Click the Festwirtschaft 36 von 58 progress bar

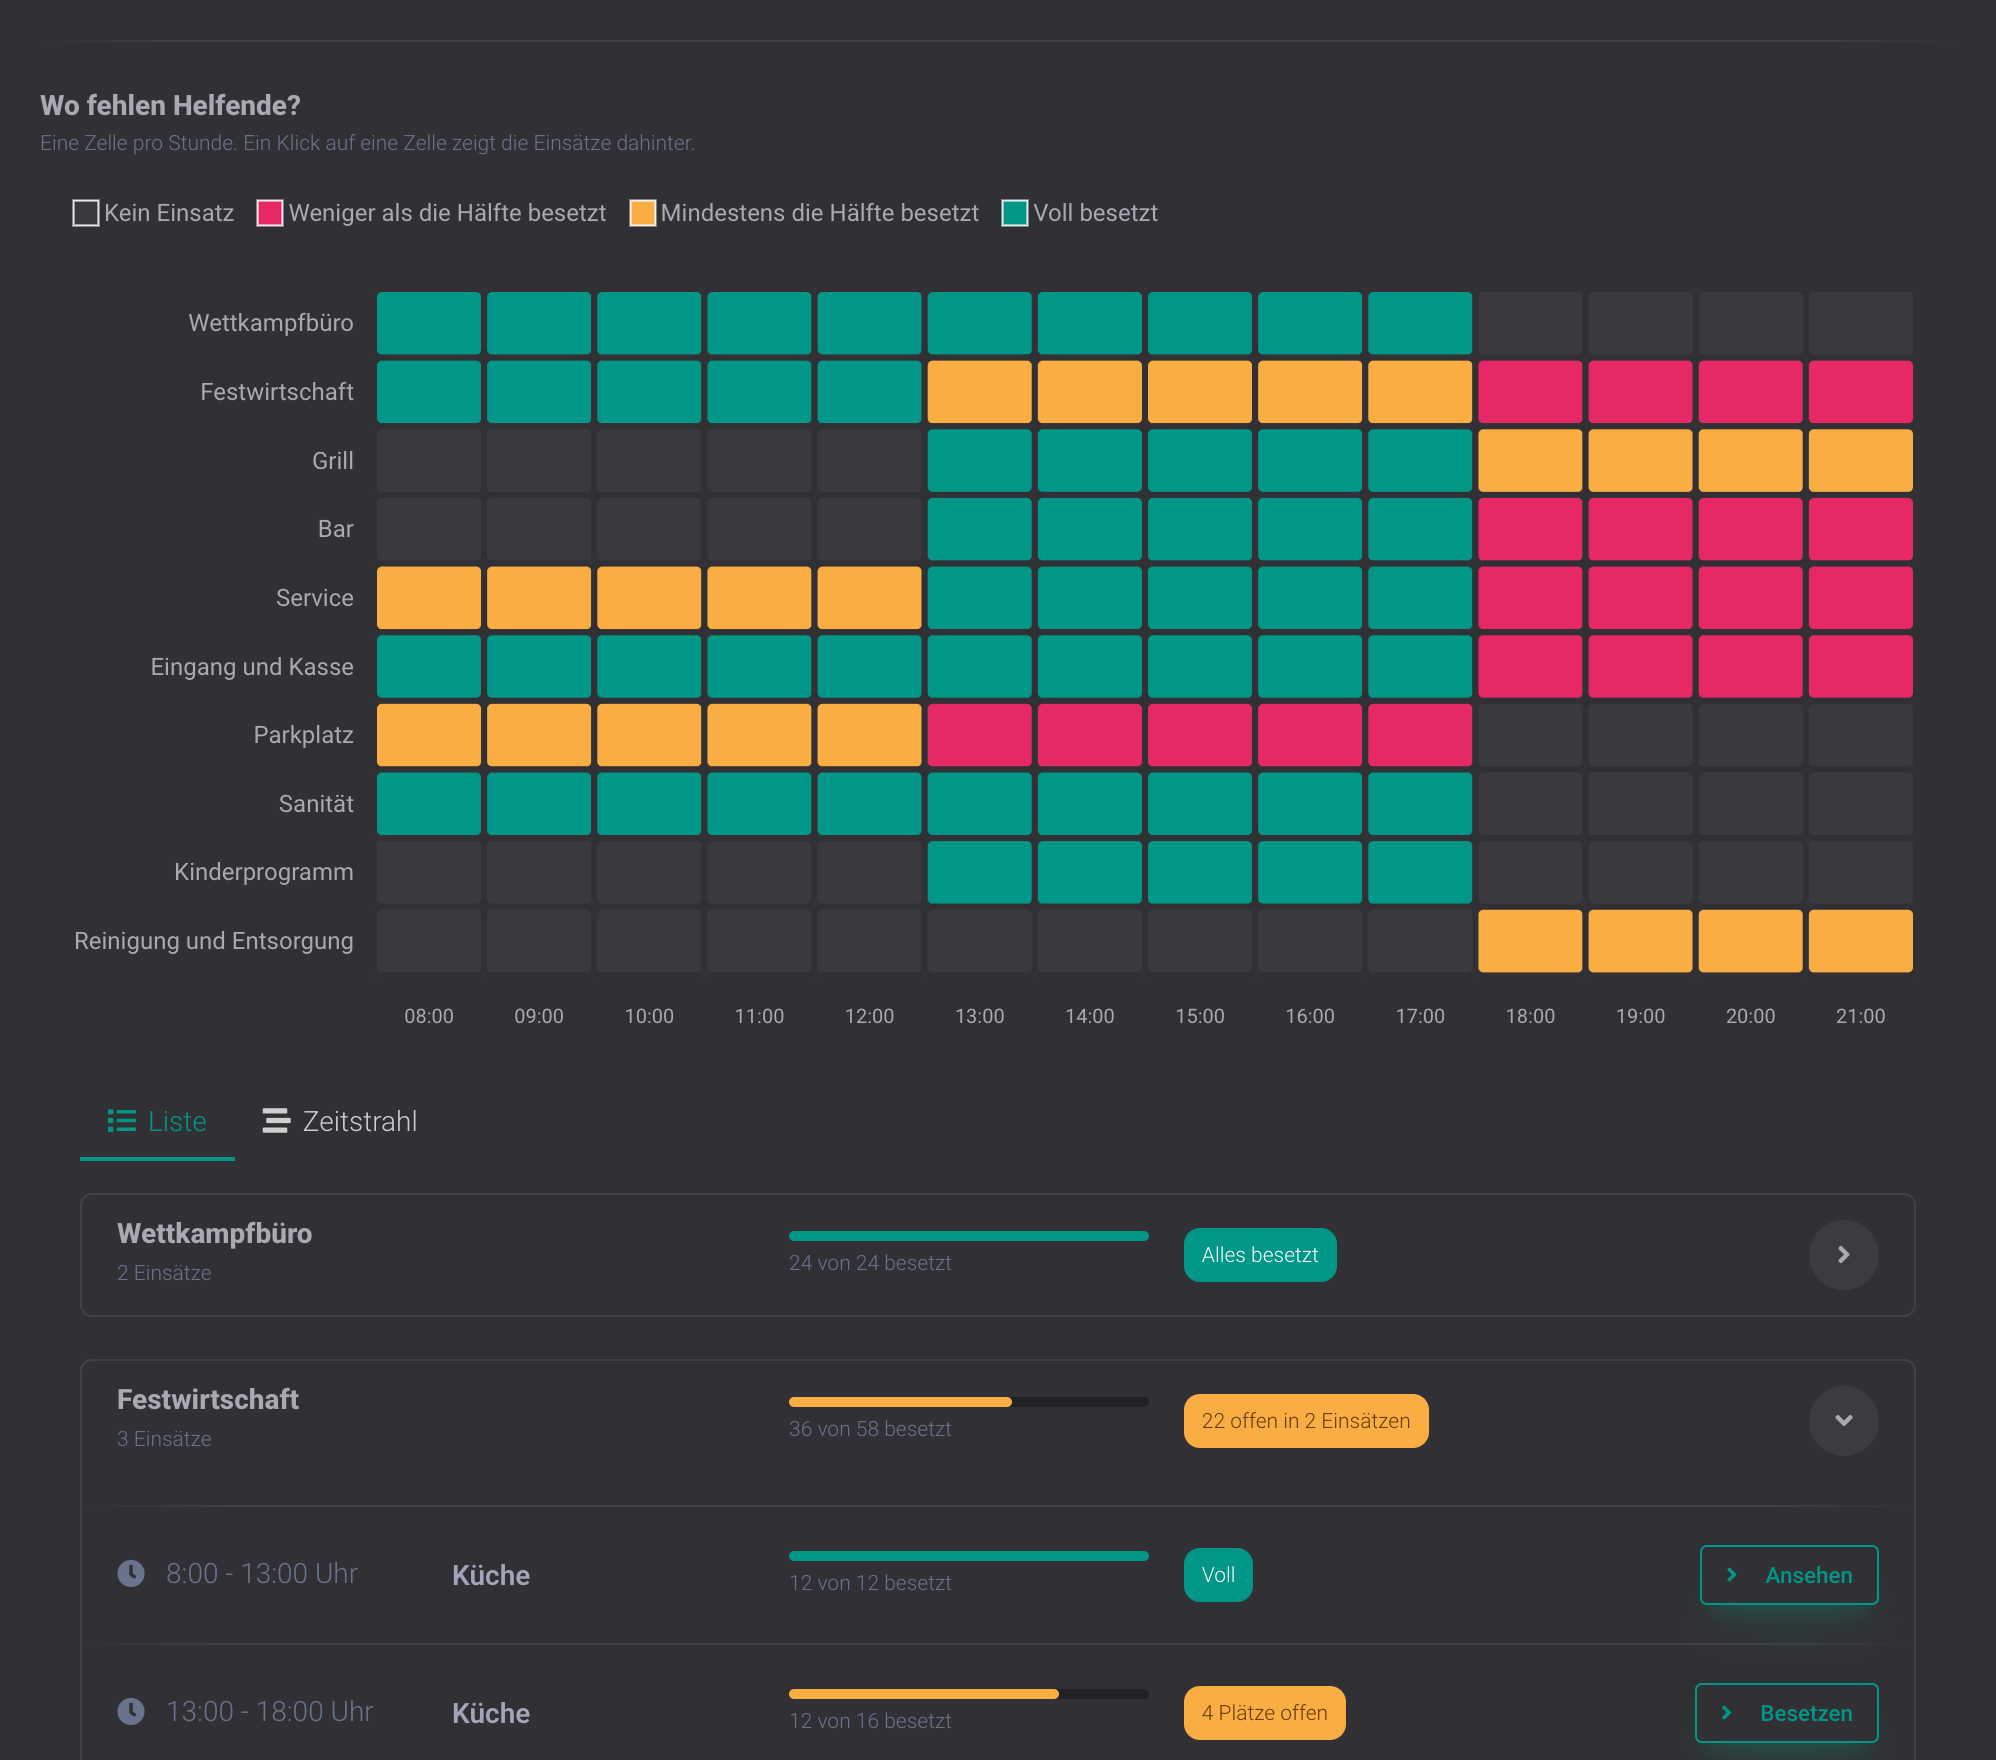(968, 1402)
